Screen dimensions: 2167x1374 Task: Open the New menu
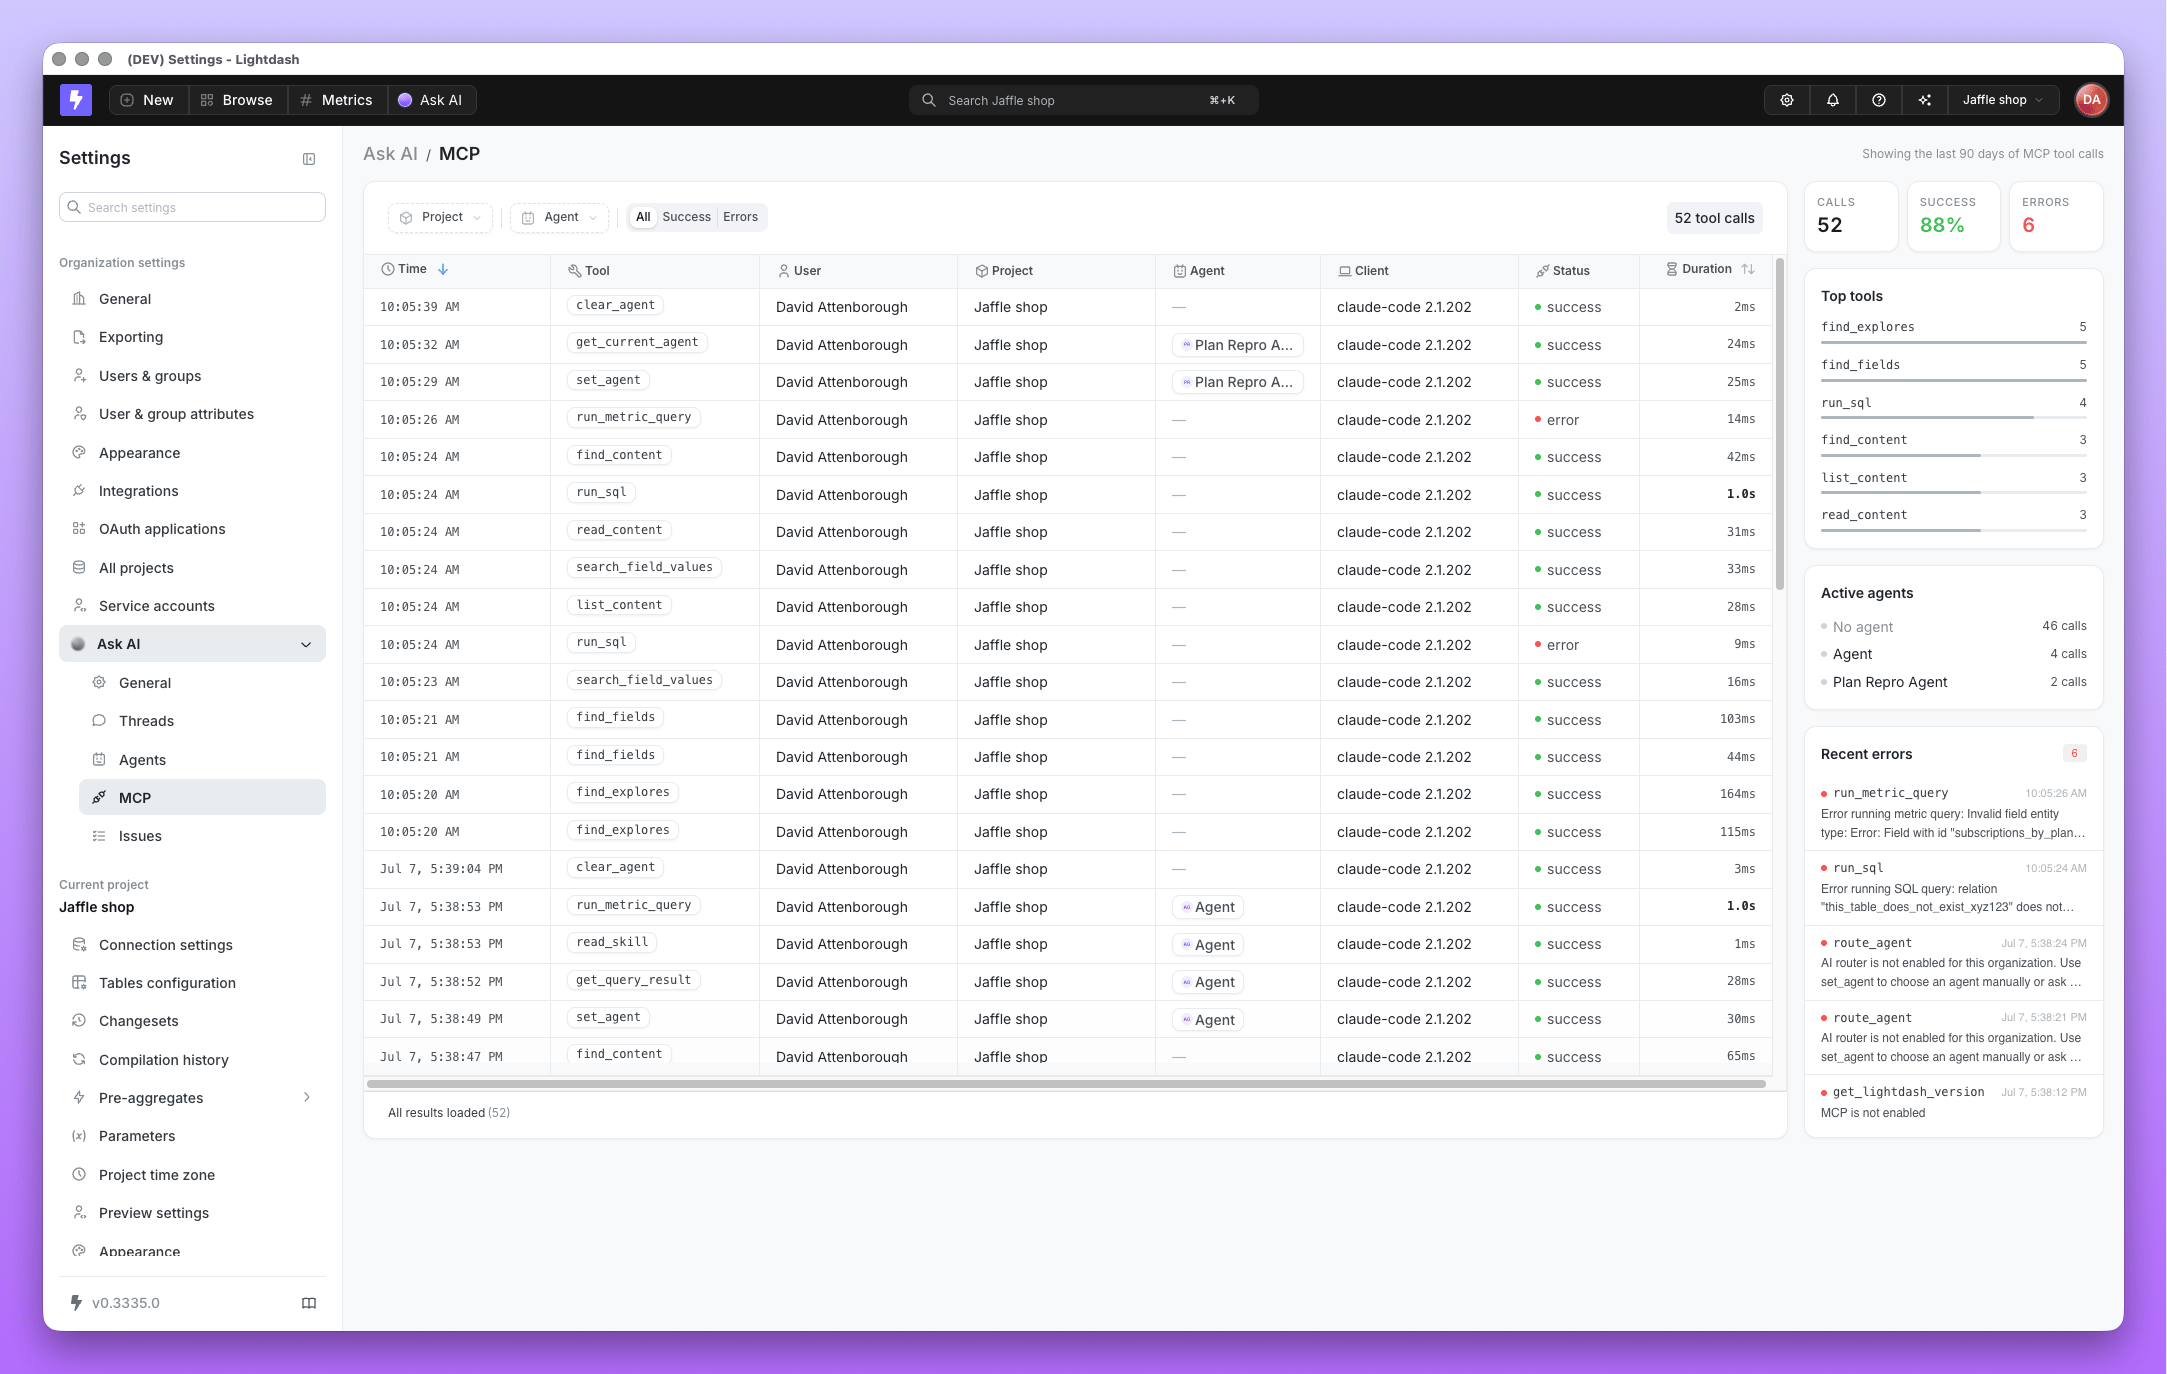pos(148,100)
